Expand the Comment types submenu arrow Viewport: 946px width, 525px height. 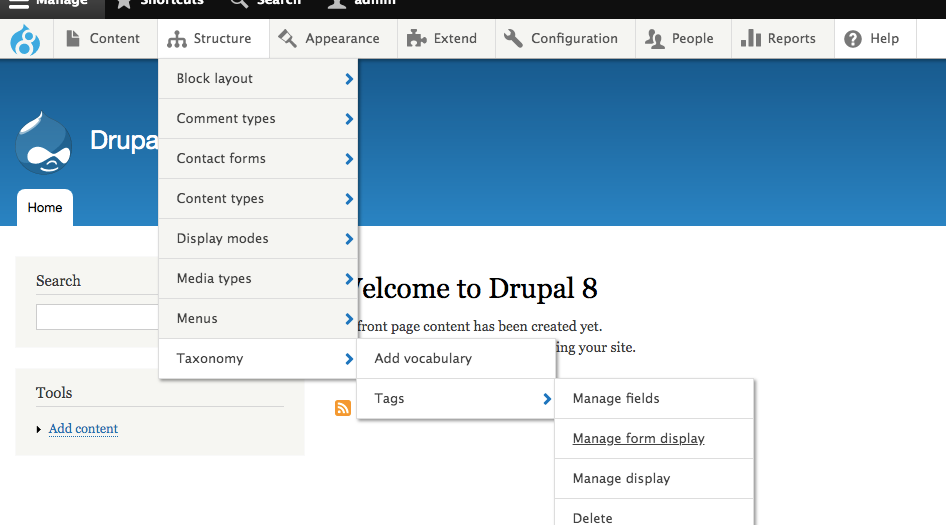(x=349, y=119)
